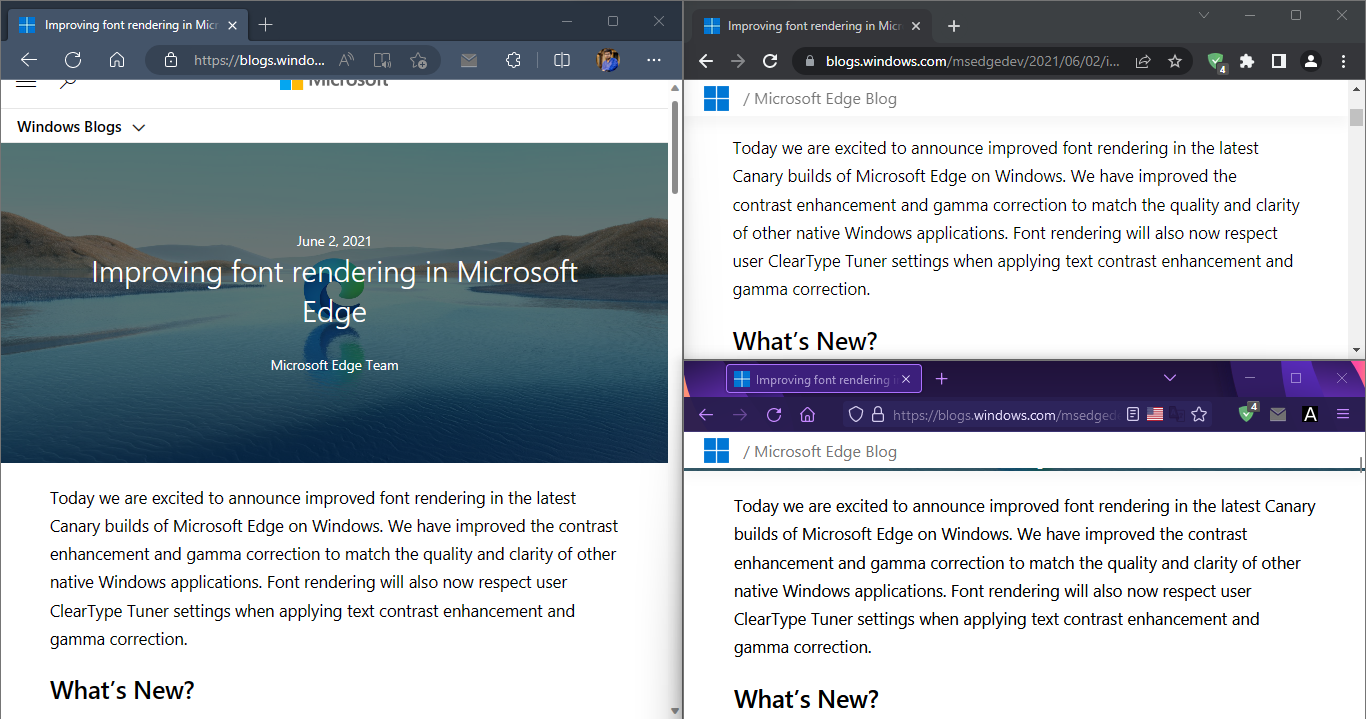Click Edge's split screen icon
Screen dimensions: 1366x719
tap(562, 60)
